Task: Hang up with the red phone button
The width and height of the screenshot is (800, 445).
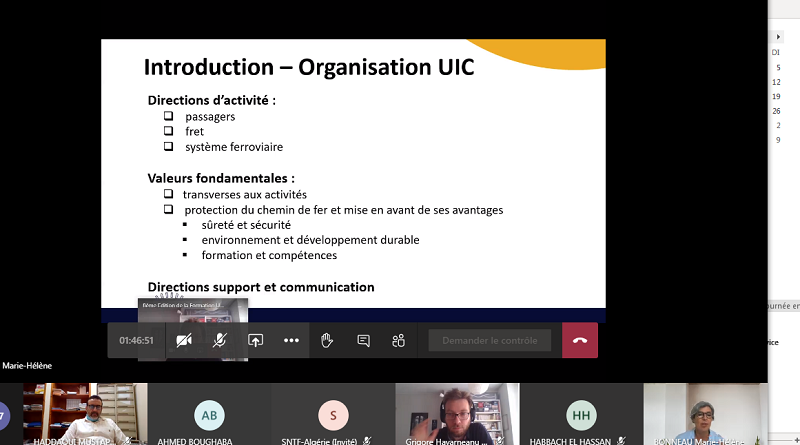Action: 580,340
